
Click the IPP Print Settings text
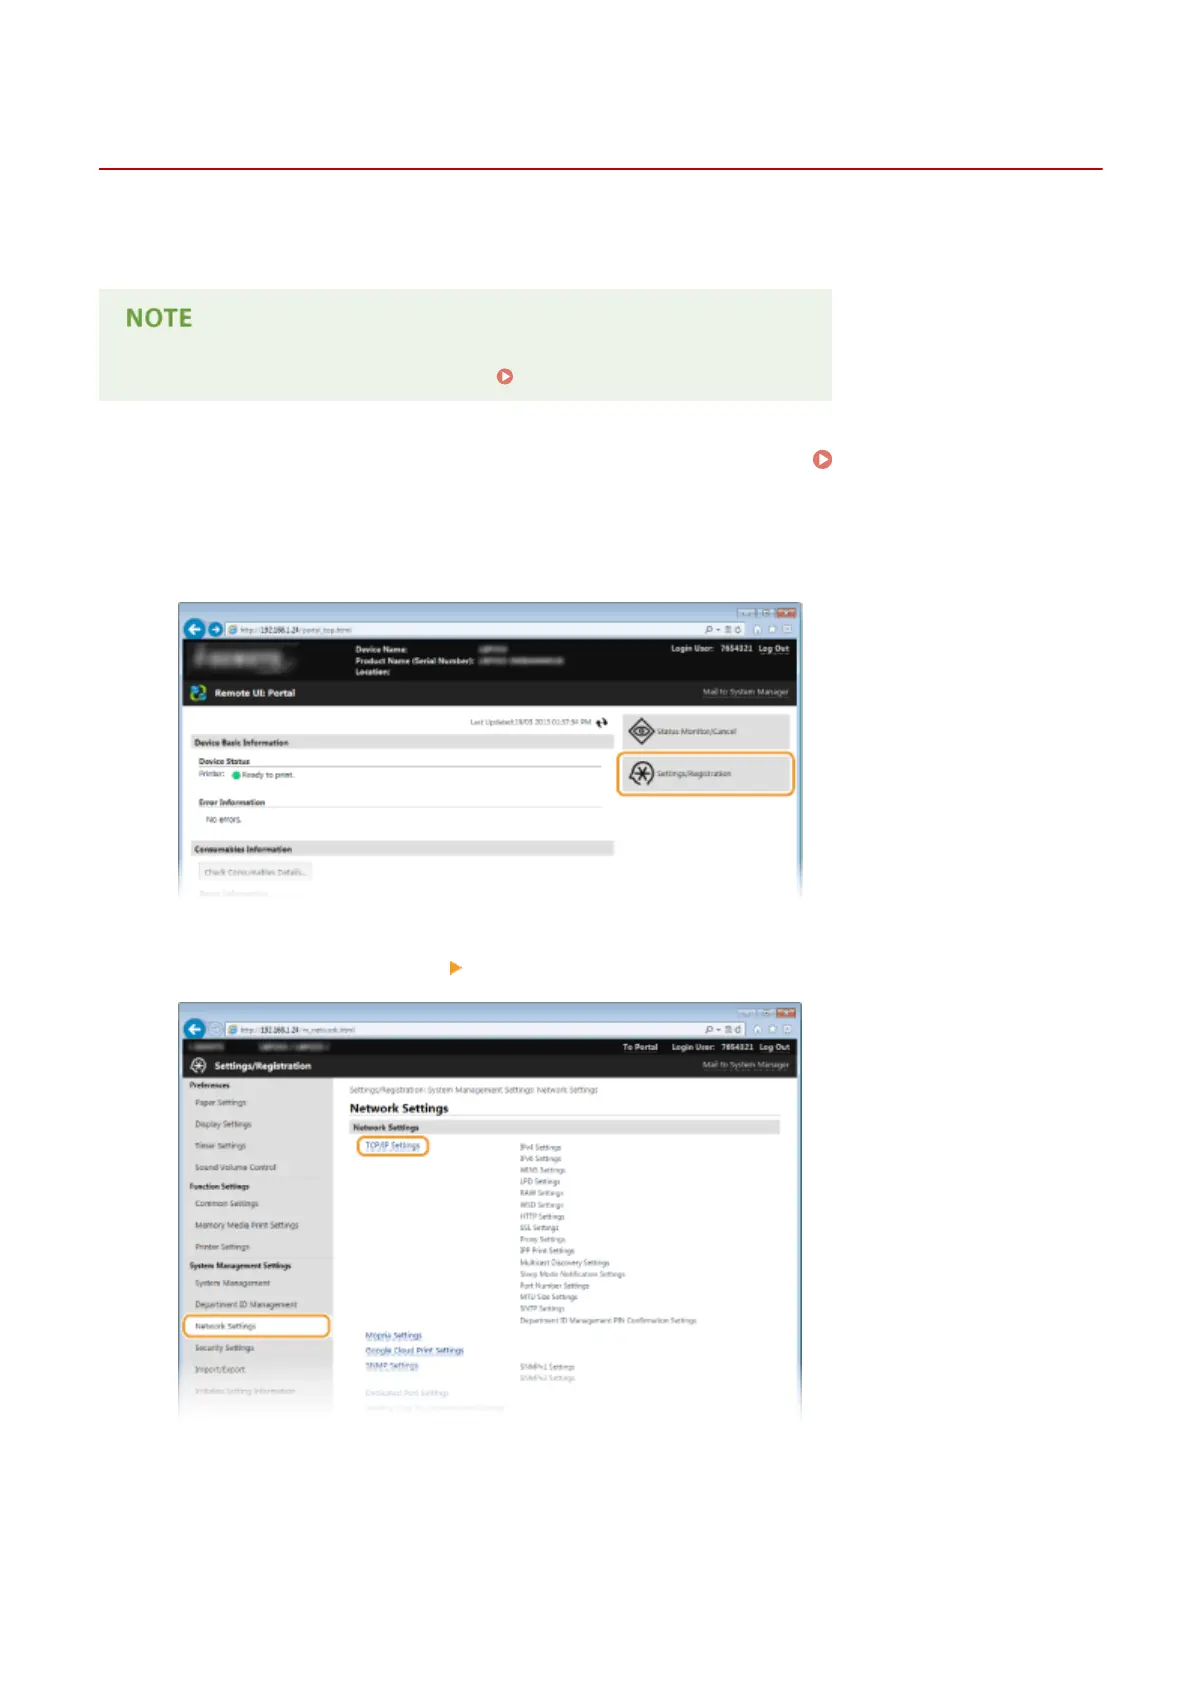547,1251
